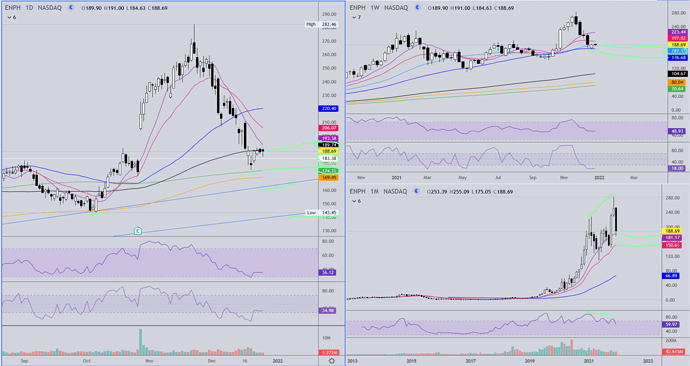
Task: Select the pink 150.61 label on monthly axis
Action: pos(672,245)
